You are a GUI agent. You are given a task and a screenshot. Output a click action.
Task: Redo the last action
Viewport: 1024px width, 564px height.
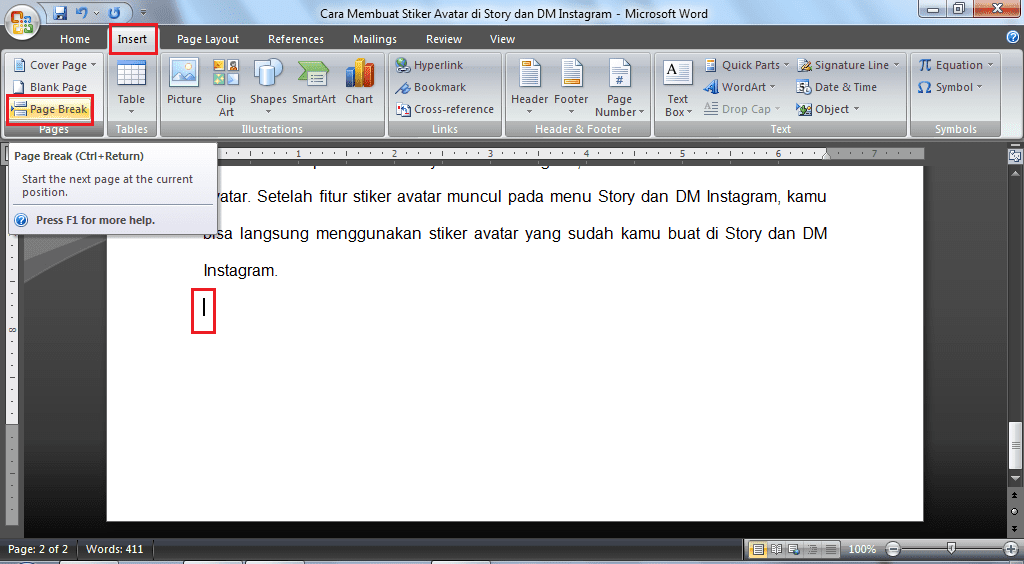click(115, 12)
